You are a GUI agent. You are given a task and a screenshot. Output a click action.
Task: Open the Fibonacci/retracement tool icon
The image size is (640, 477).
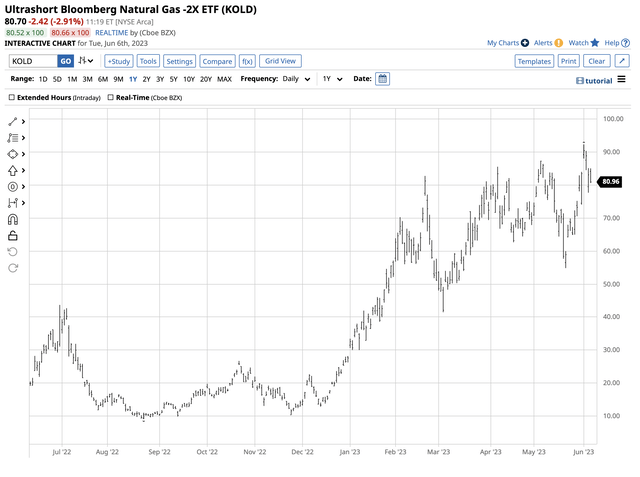[13, 138]
